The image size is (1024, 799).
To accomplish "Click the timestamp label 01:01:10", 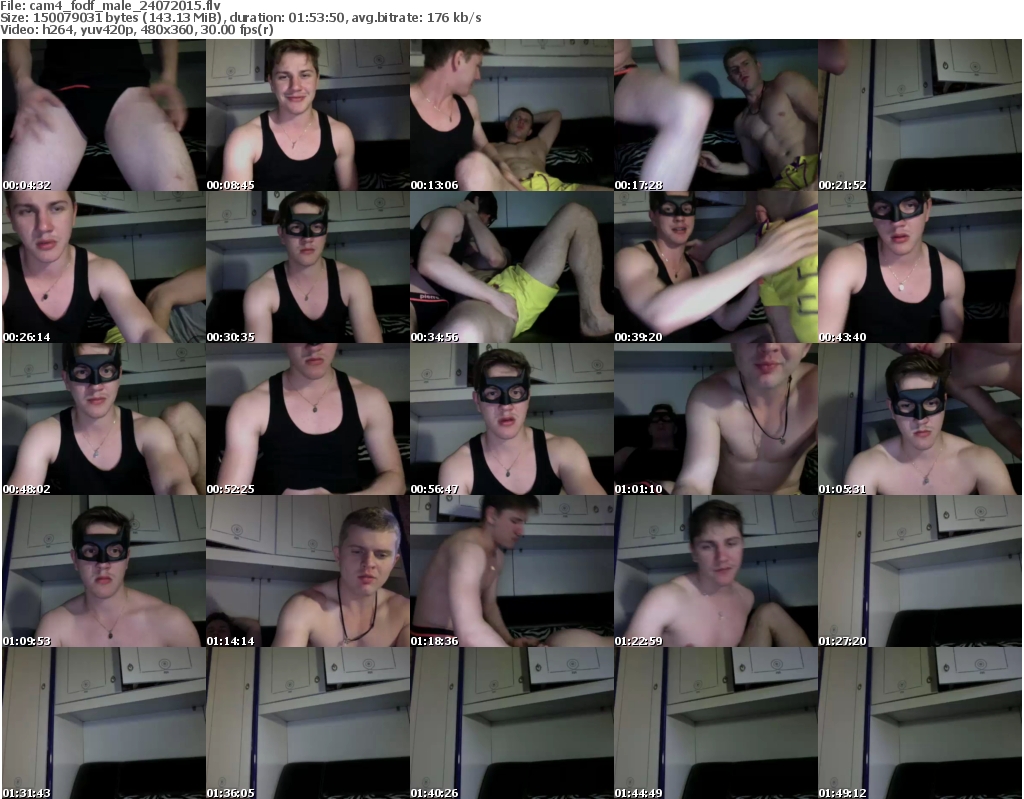I will [638, 489].
